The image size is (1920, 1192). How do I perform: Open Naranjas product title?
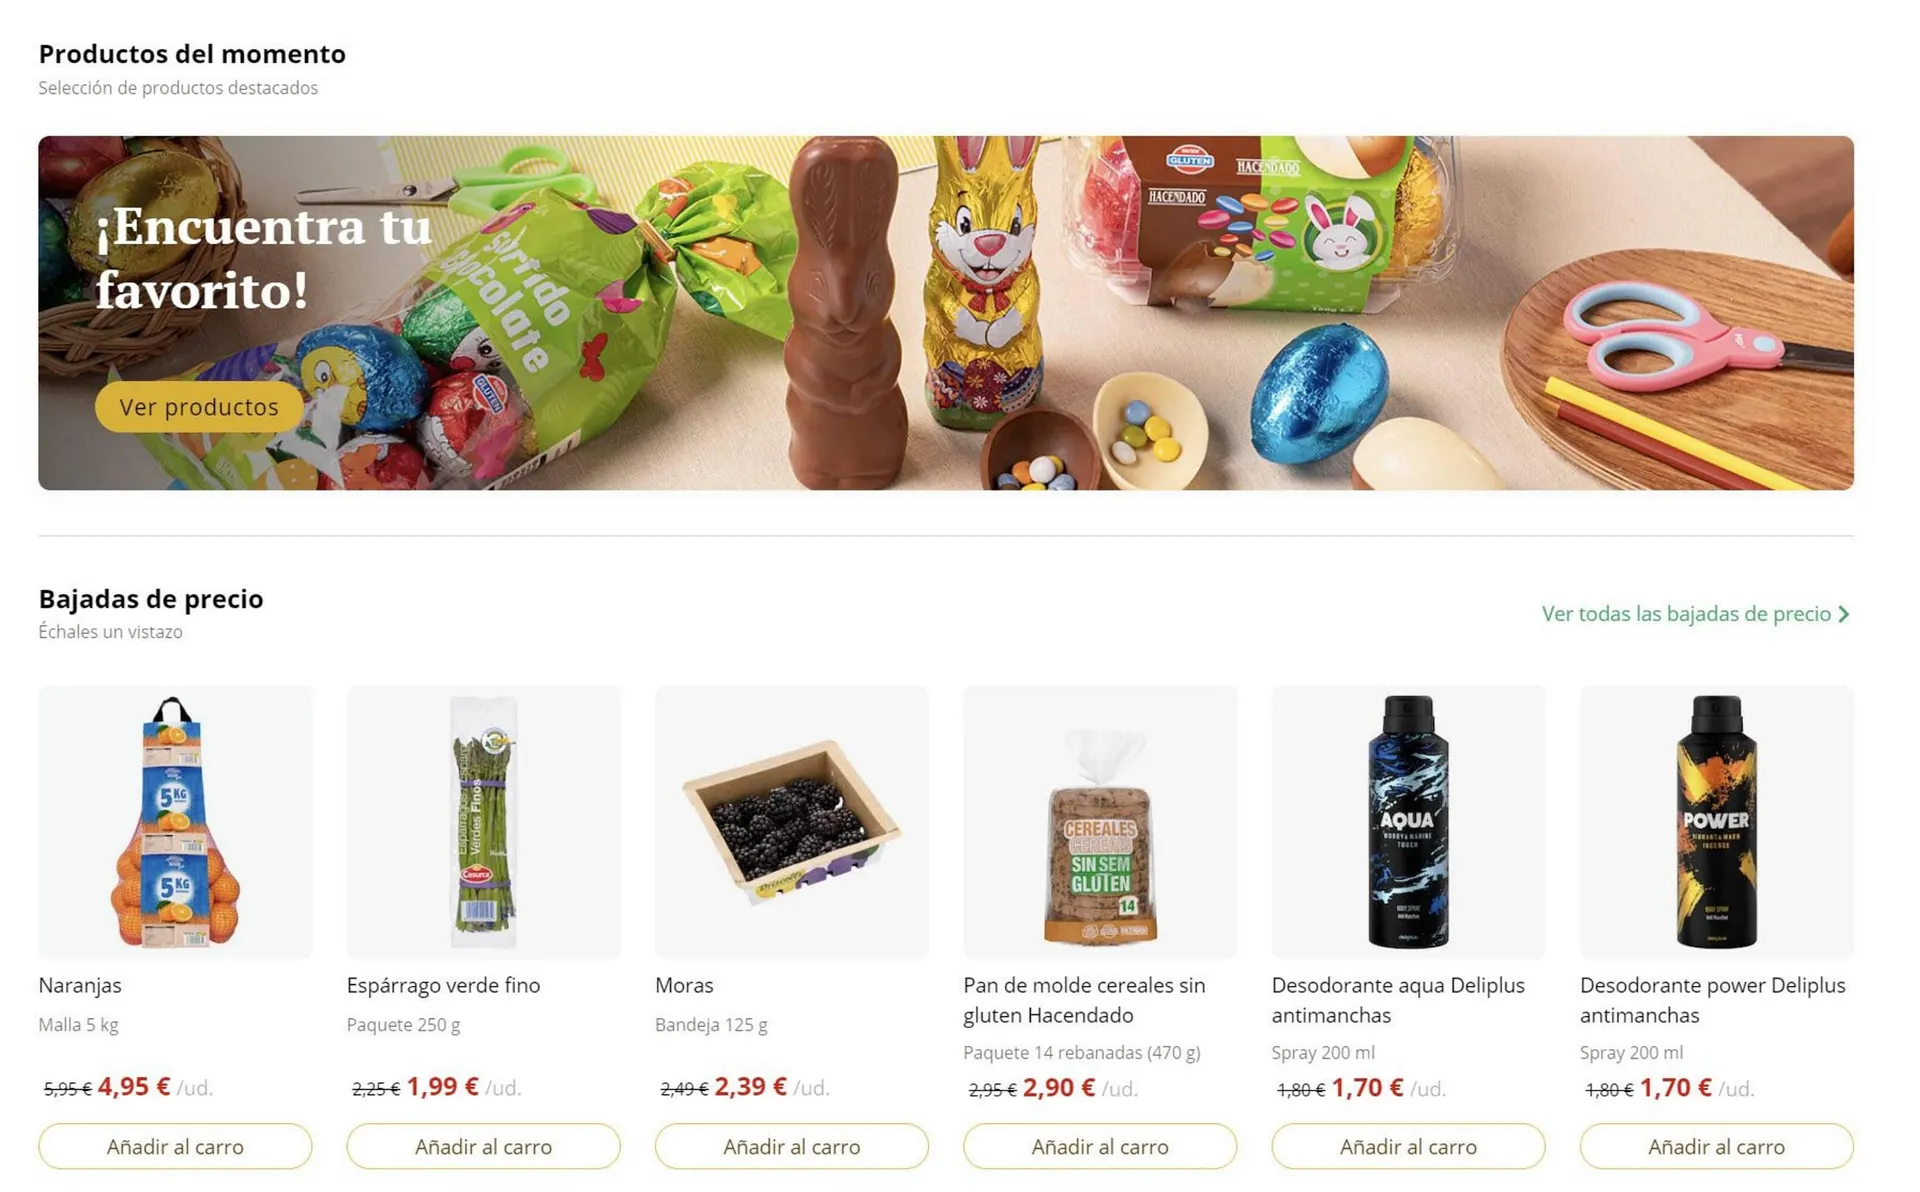[80, 985]
